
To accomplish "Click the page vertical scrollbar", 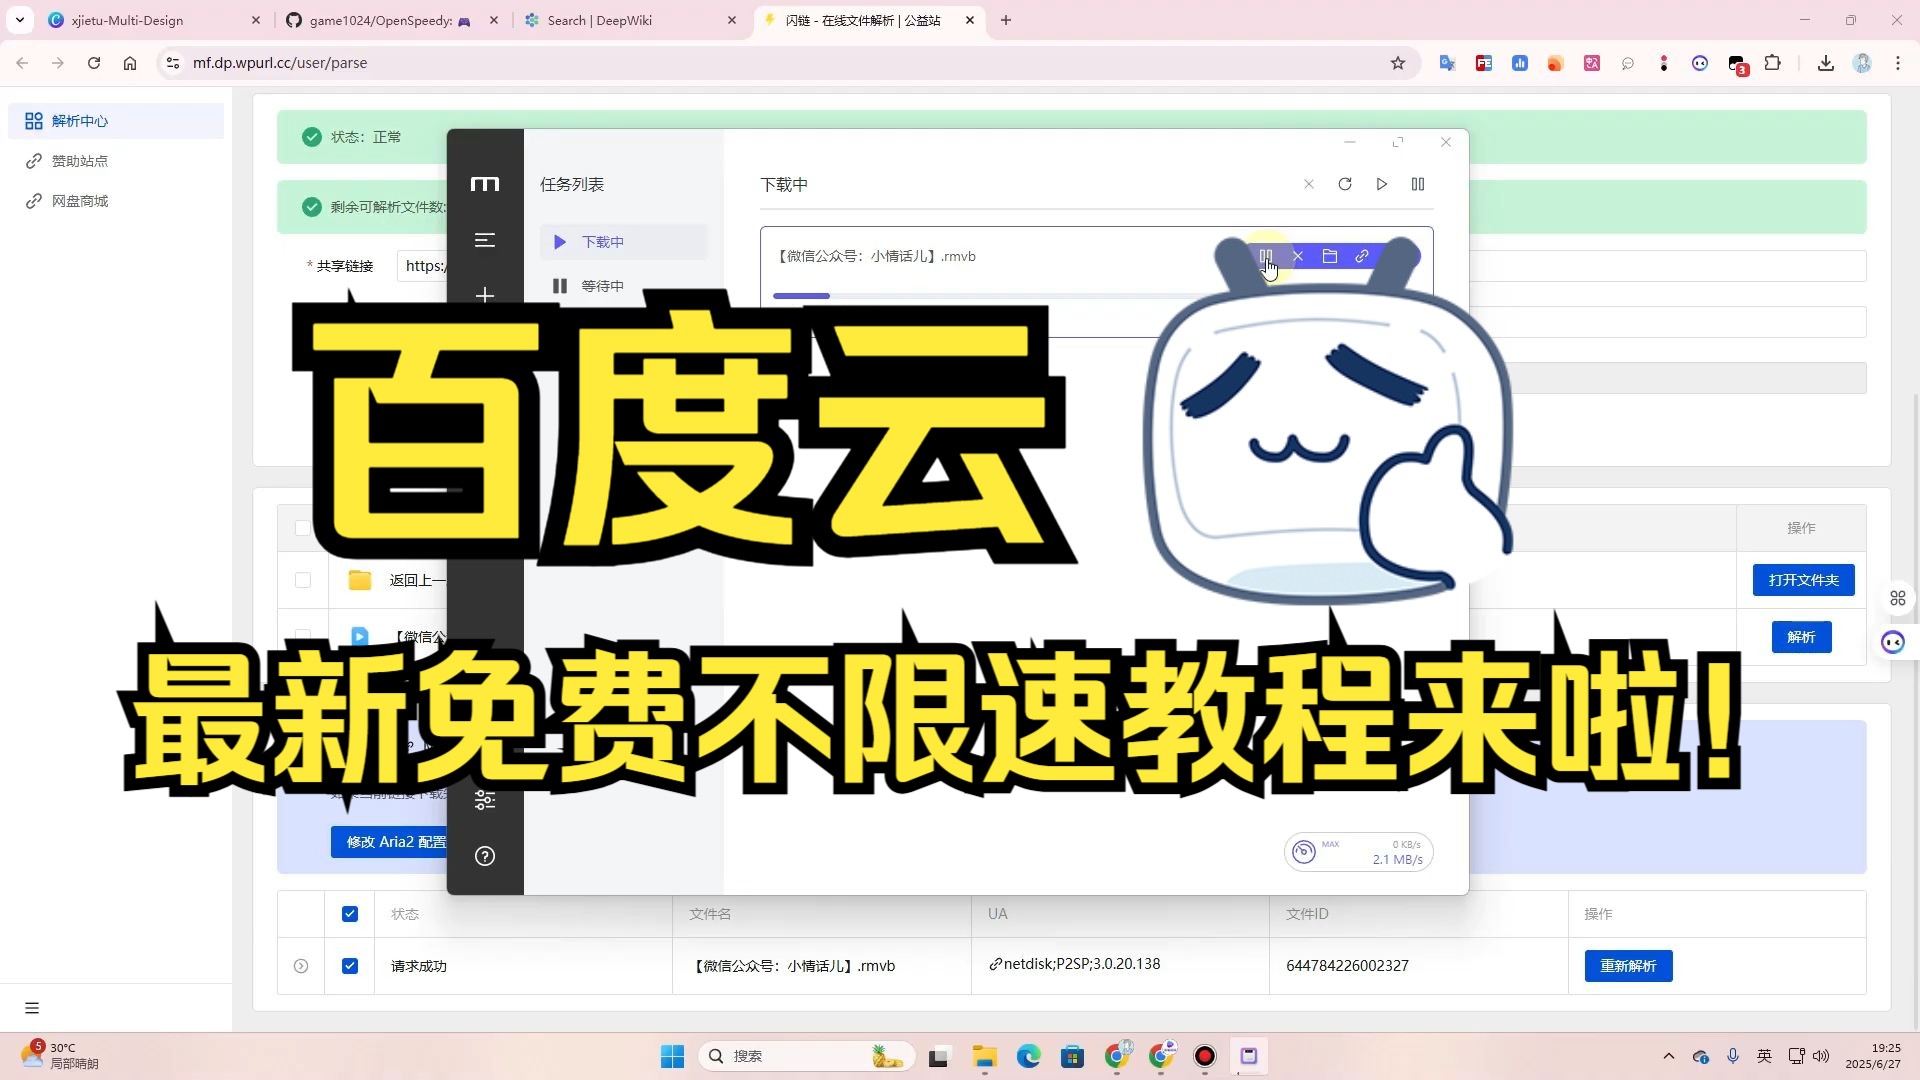I will tap(1915, 710).
